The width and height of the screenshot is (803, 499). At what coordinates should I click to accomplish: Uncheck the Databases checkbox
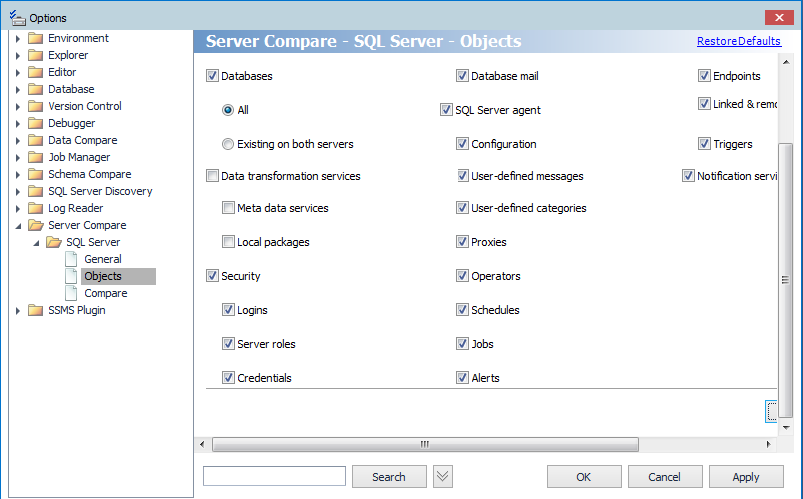click(x=212, y=76)
